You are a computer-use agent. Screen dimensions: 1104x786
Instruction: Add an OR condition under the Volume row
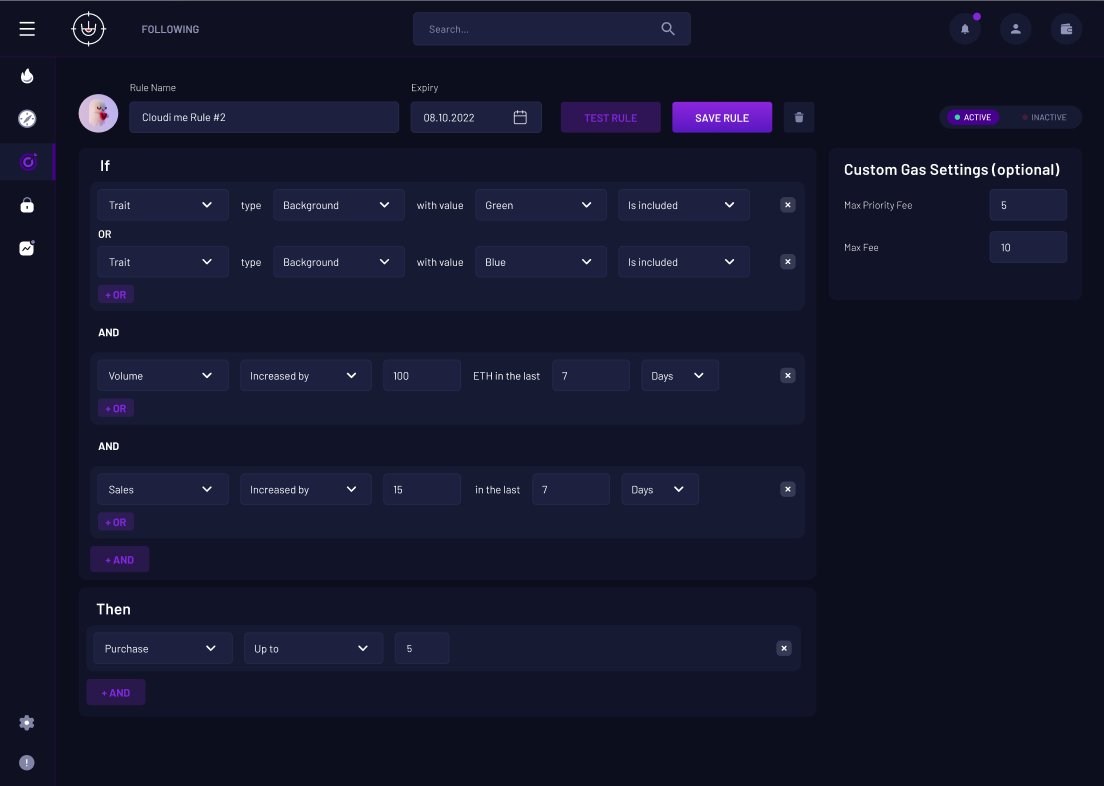(115, 407)
